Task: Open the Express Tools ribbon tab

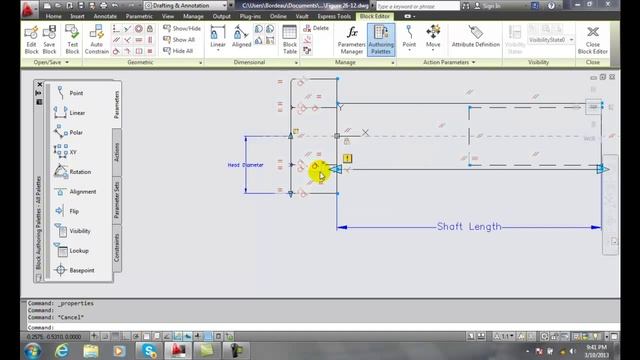Action: tap(334, 16)
